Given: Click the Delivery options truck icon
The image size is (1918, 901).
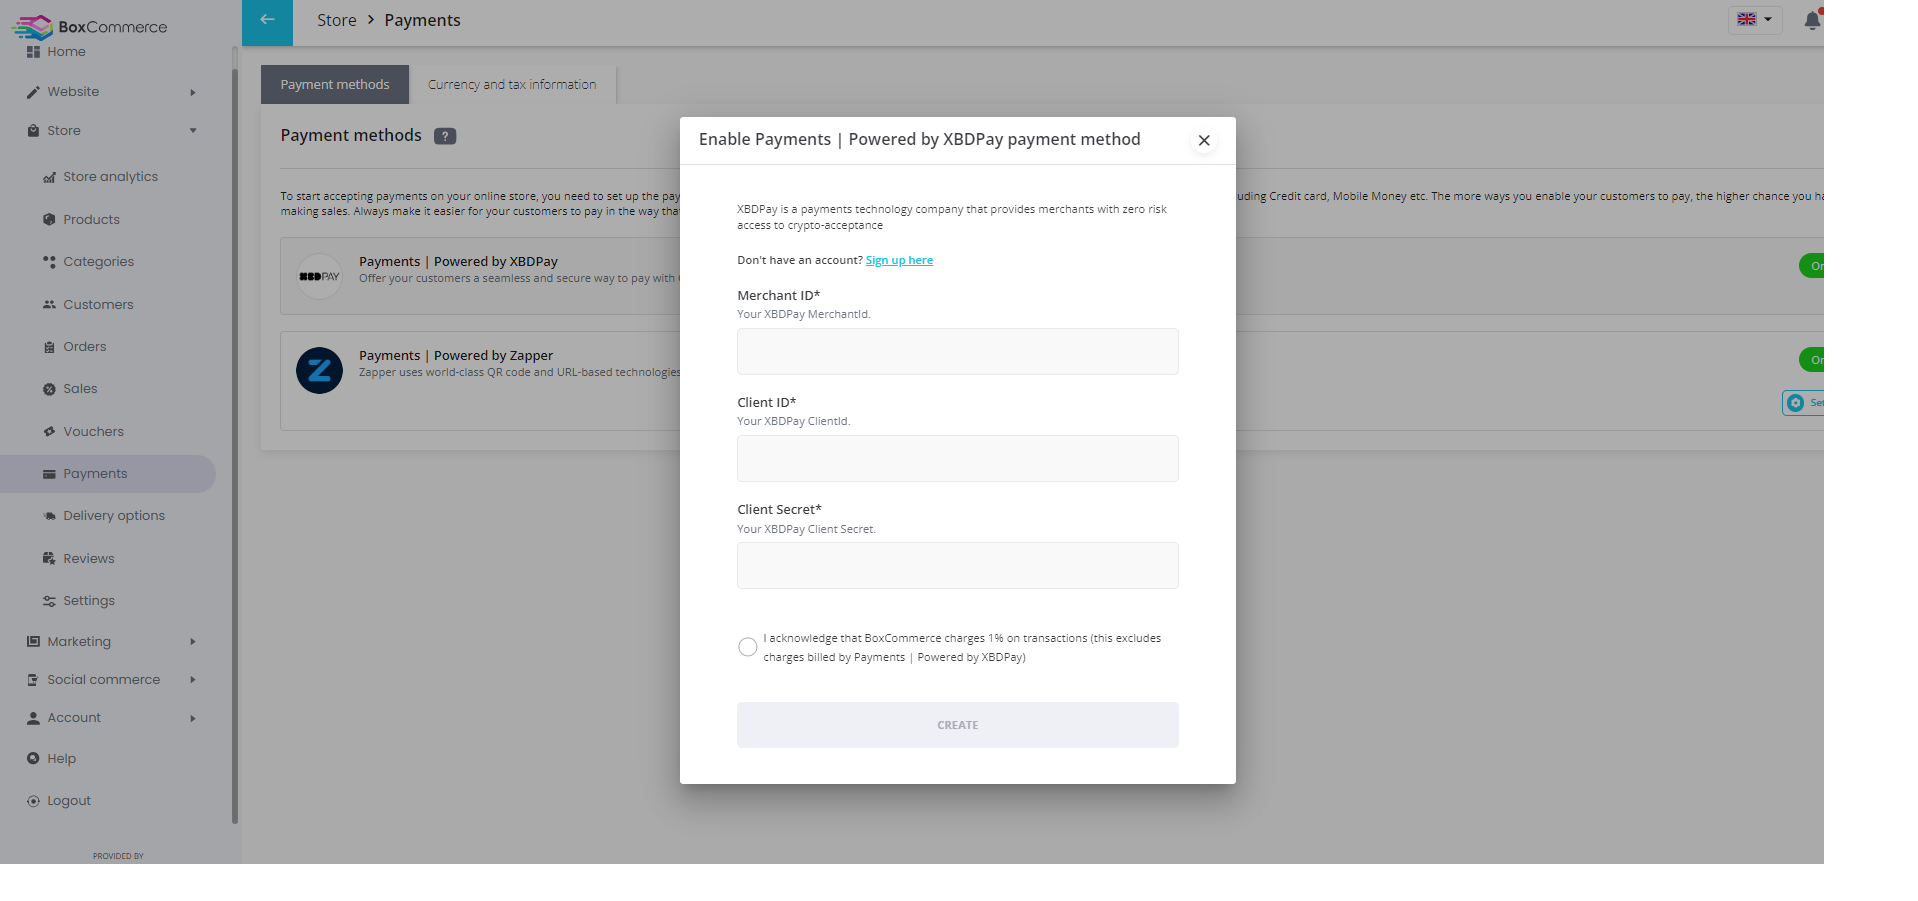Looking at the screenshot, I should (x=49, y=516).
